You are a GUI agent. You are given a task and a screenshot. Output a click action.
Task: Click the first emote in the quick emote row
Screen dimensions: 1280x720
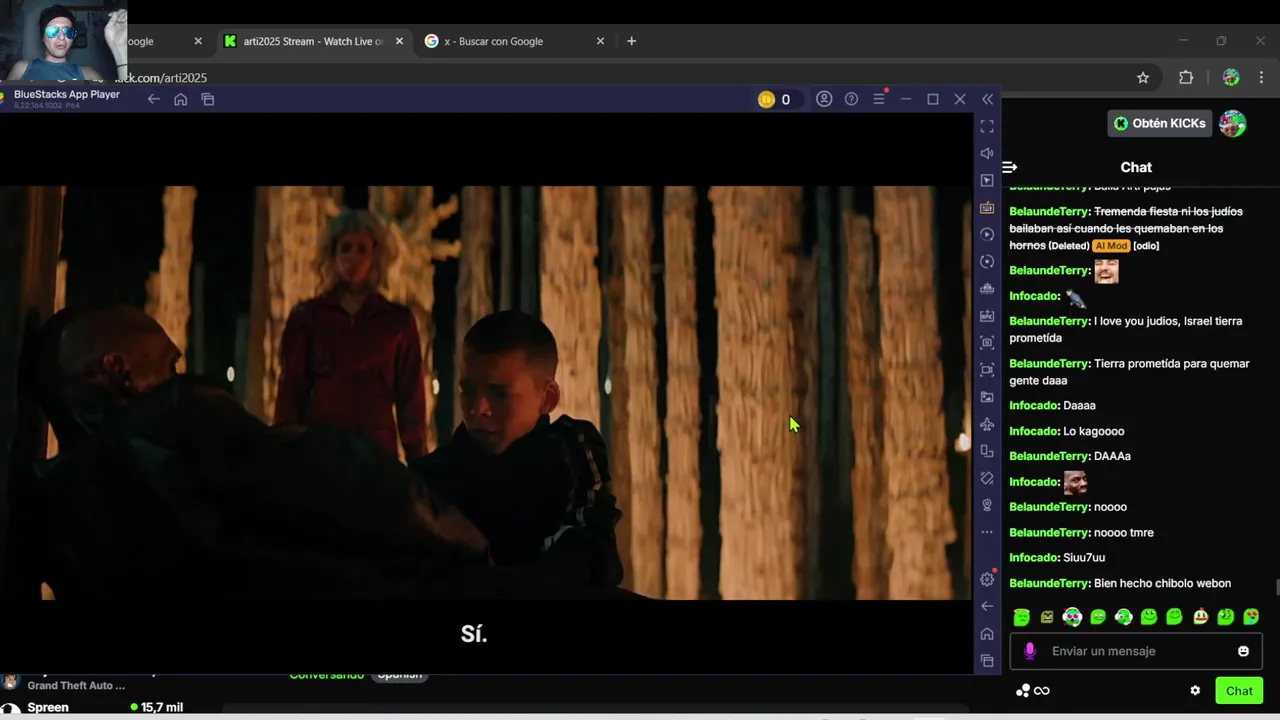[x=1021, y=617]
